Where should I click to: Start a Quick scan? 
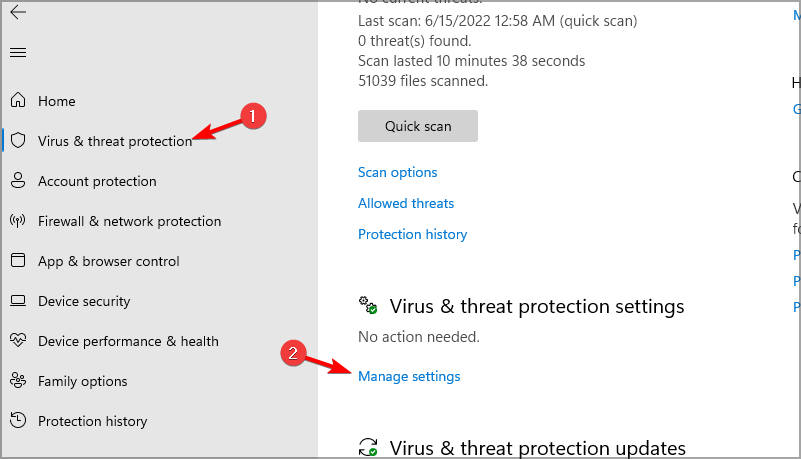418,126
